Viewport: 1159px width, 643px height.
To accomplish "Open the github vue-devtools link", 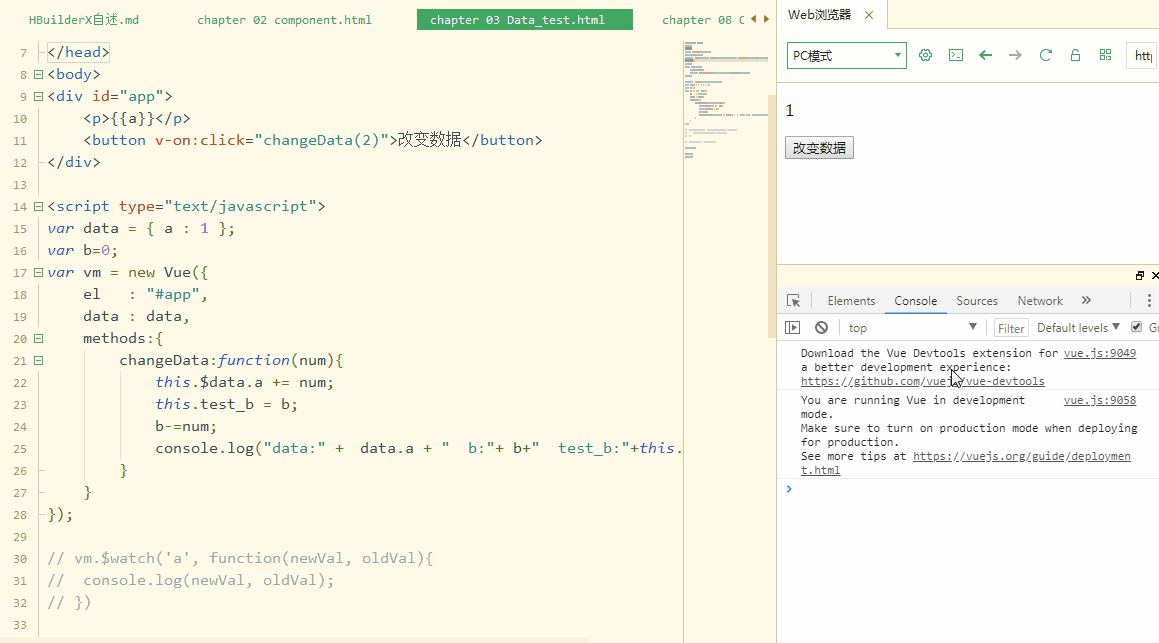I will click(x=922, y=381).
